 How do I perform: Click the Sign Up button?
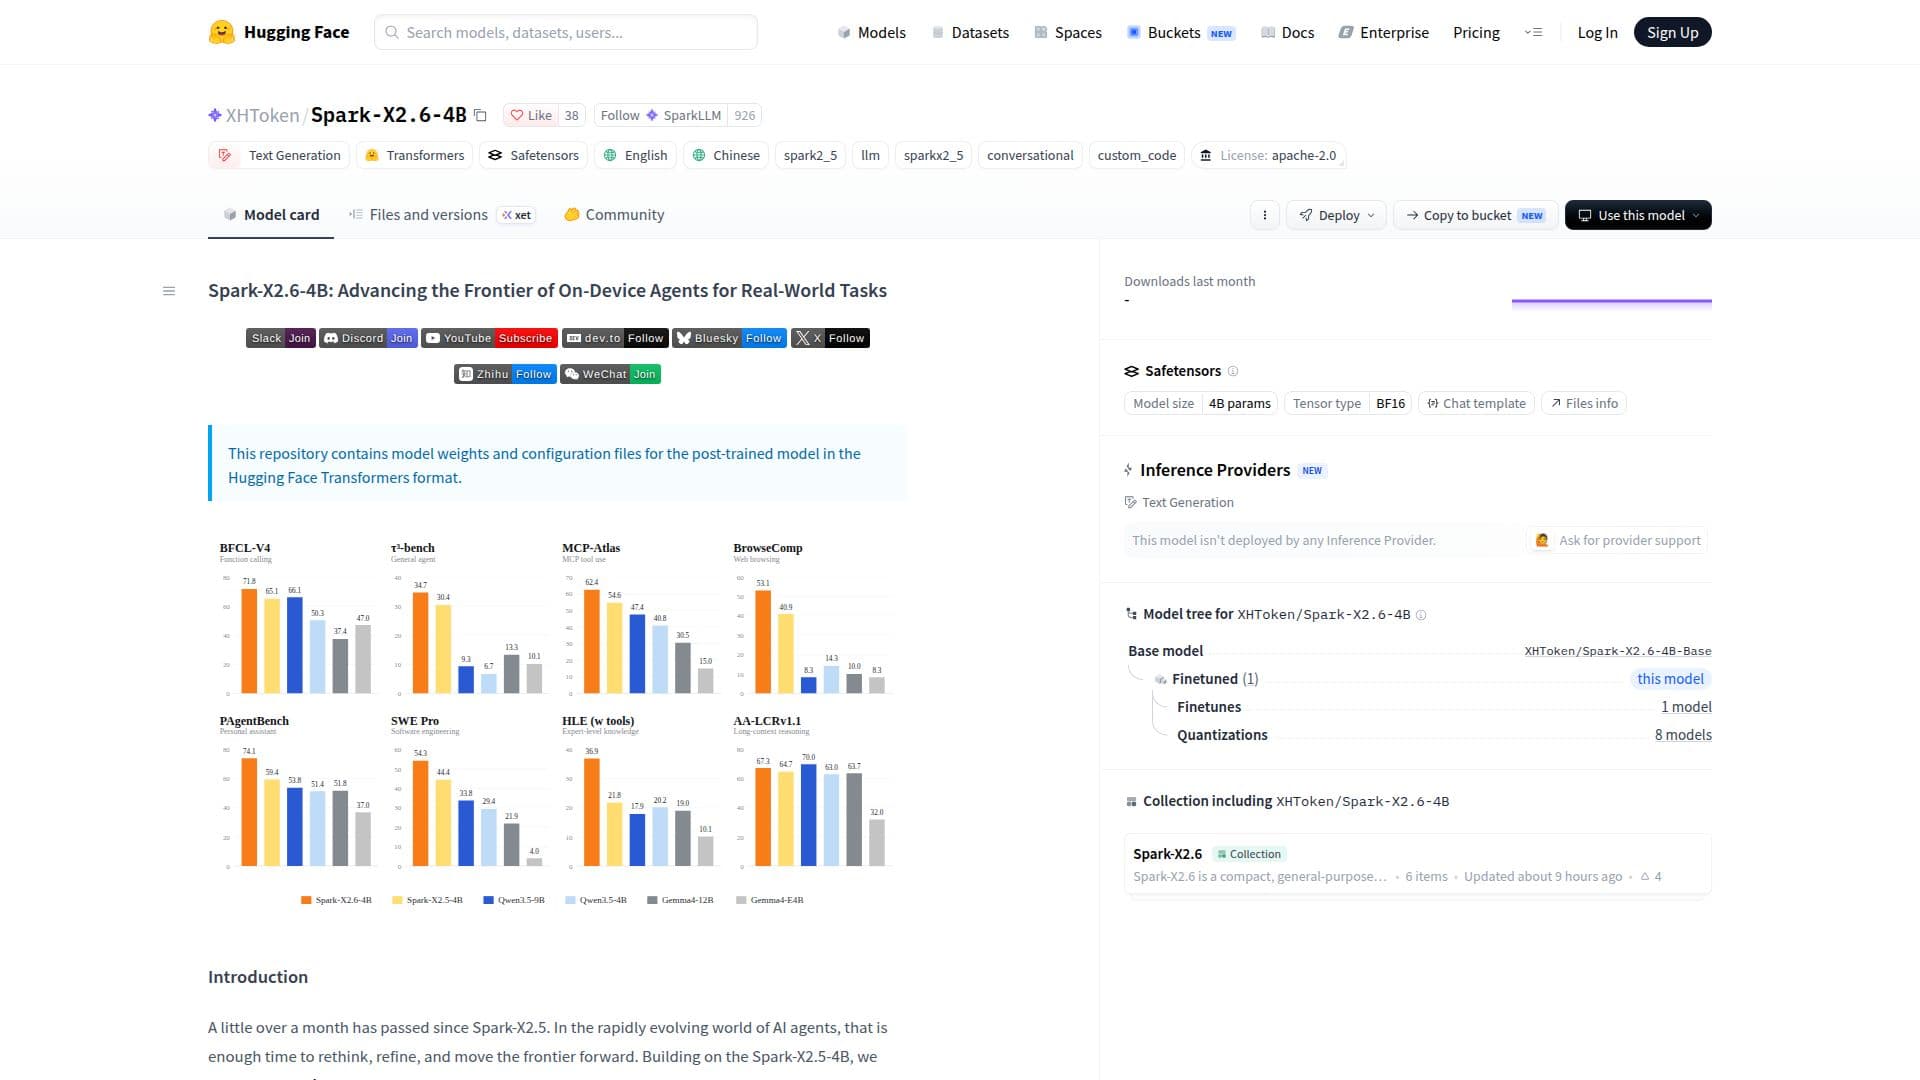tap(1672, 33)
